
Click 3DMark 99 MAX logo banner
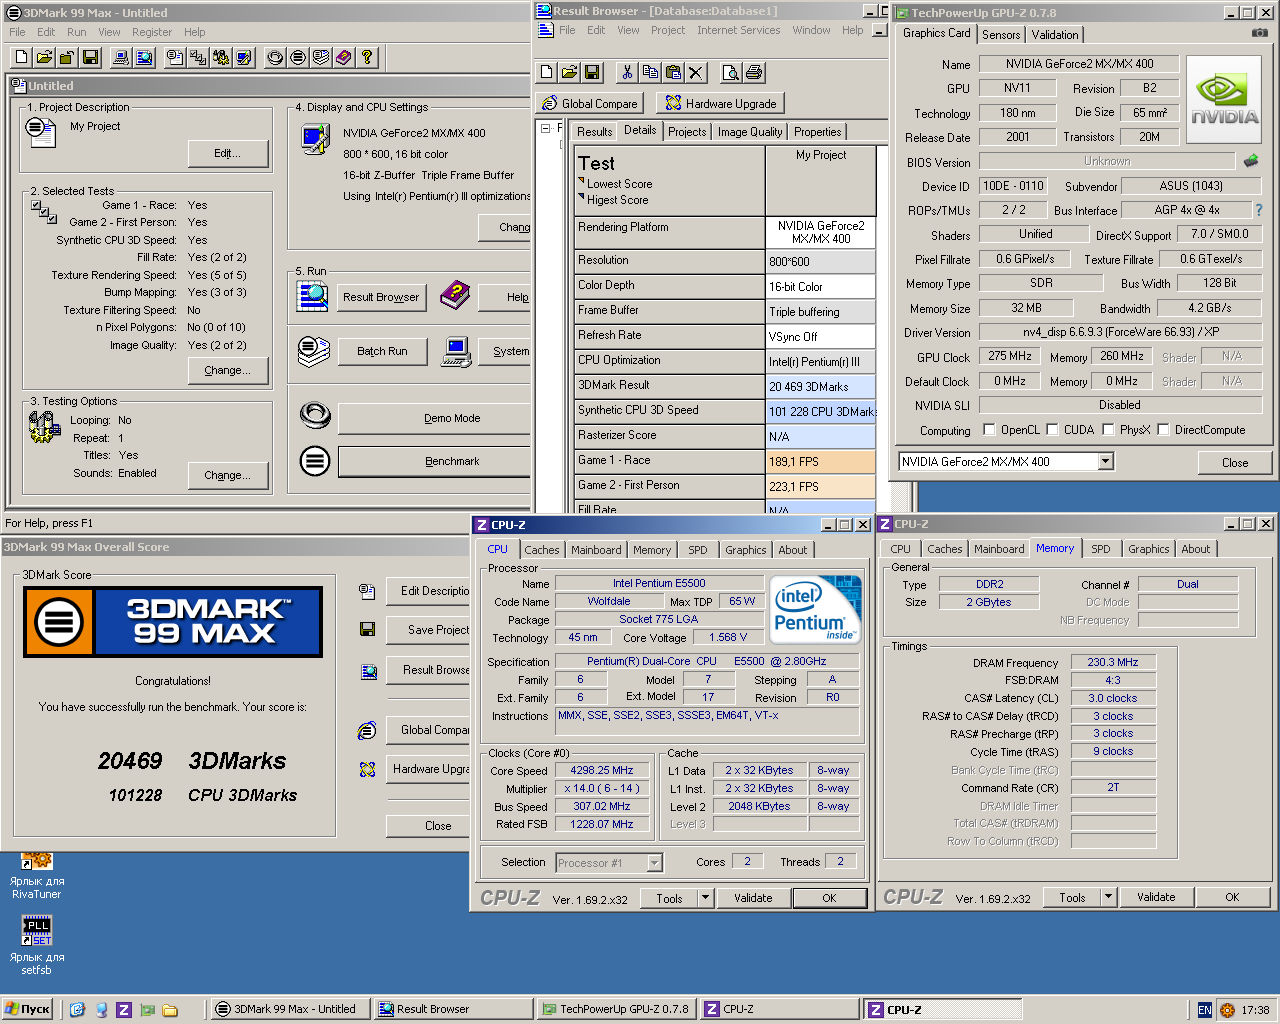pyautogui.click(x=173, y=622)
